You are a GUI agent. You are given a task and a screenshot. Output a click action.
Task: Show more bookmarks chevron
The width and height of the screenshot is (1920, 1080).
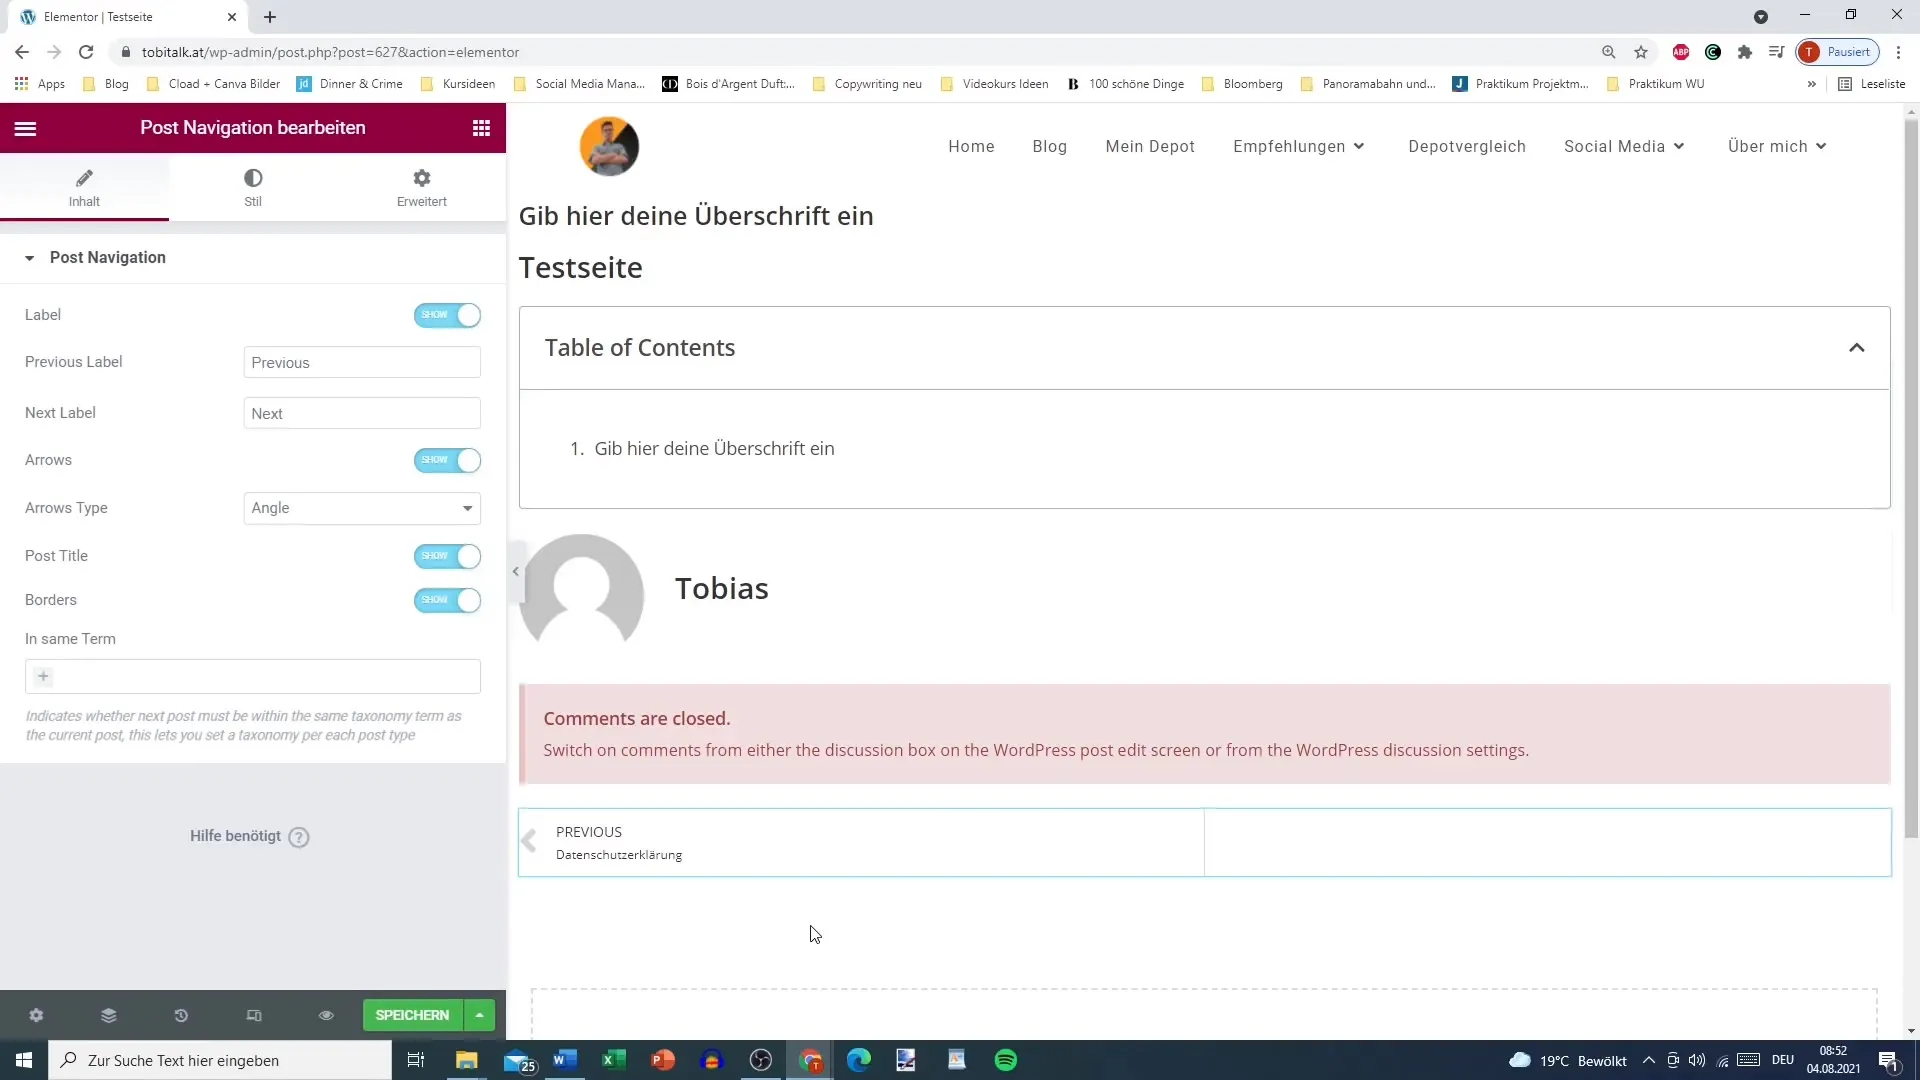click(1811, 84)
